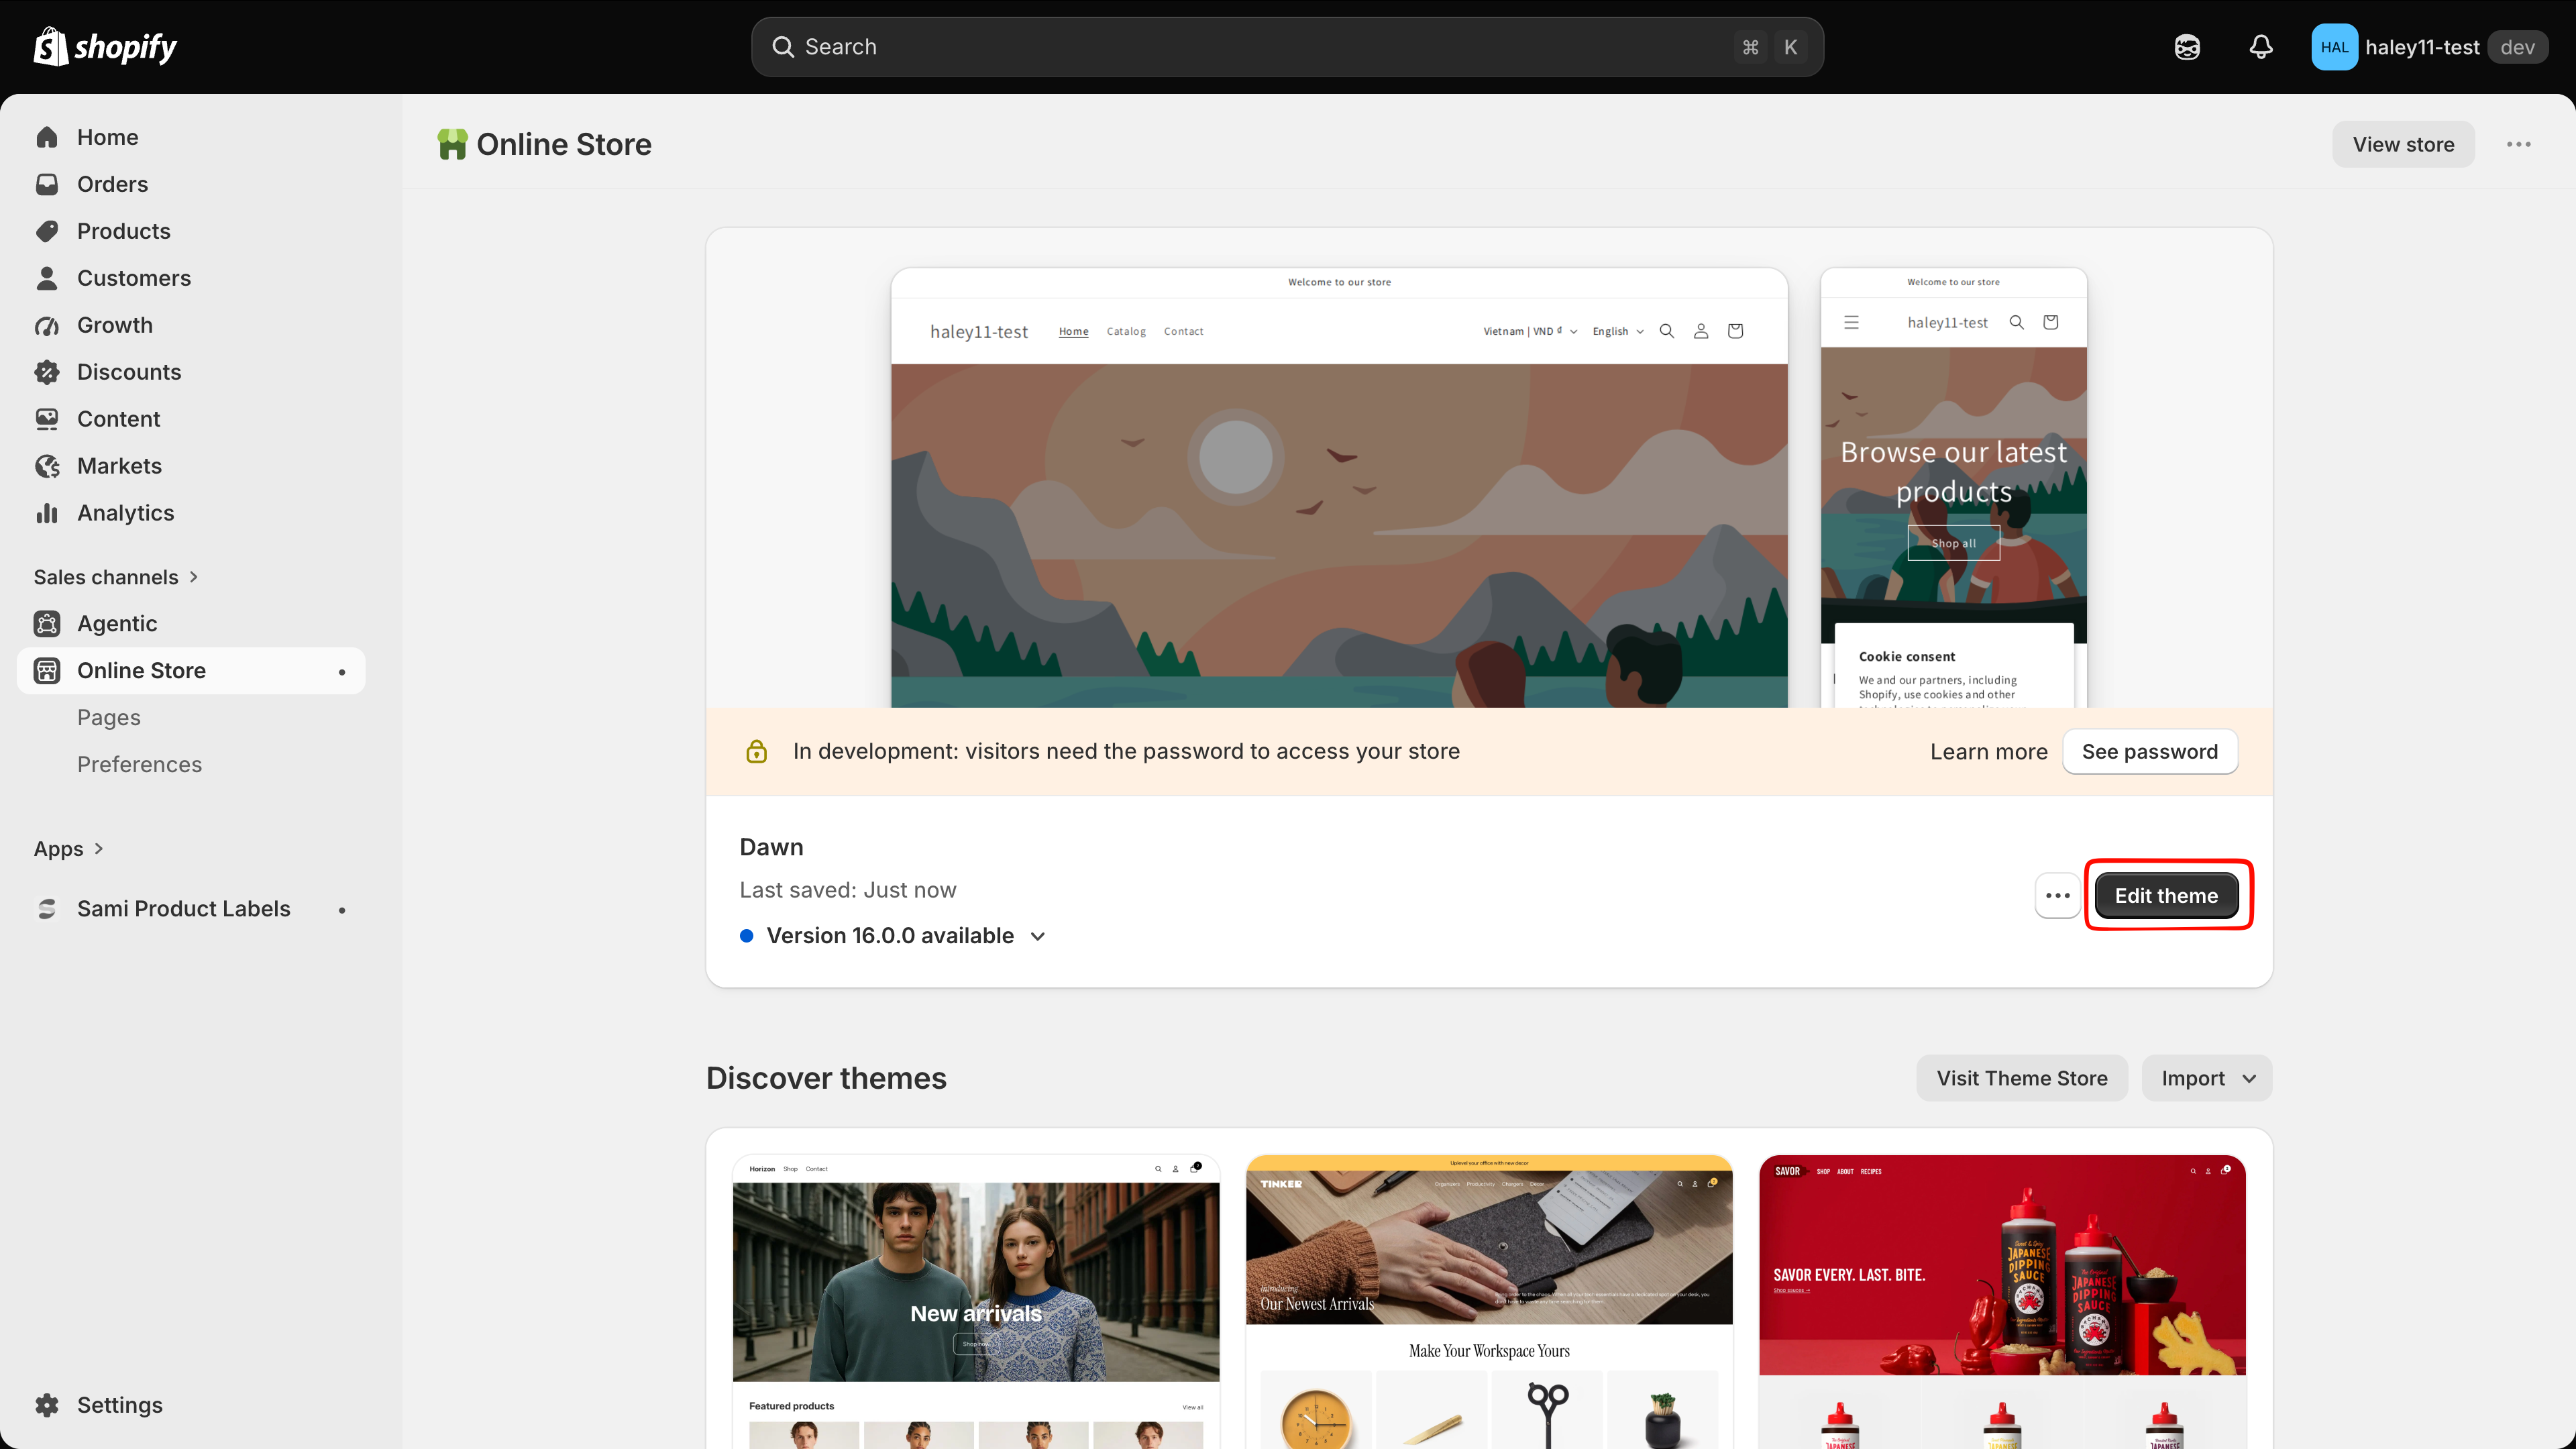Click the Learn more link
The width and height of the screenshot is (2576, 1449).
point(1989,751)
